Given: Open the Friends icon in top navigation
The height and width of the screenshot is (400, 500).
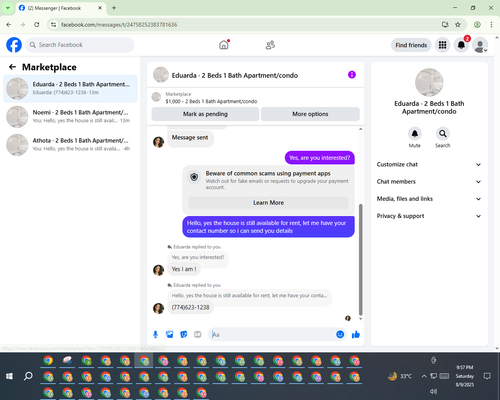Looking at the screenshot, I should coord(270,45).
